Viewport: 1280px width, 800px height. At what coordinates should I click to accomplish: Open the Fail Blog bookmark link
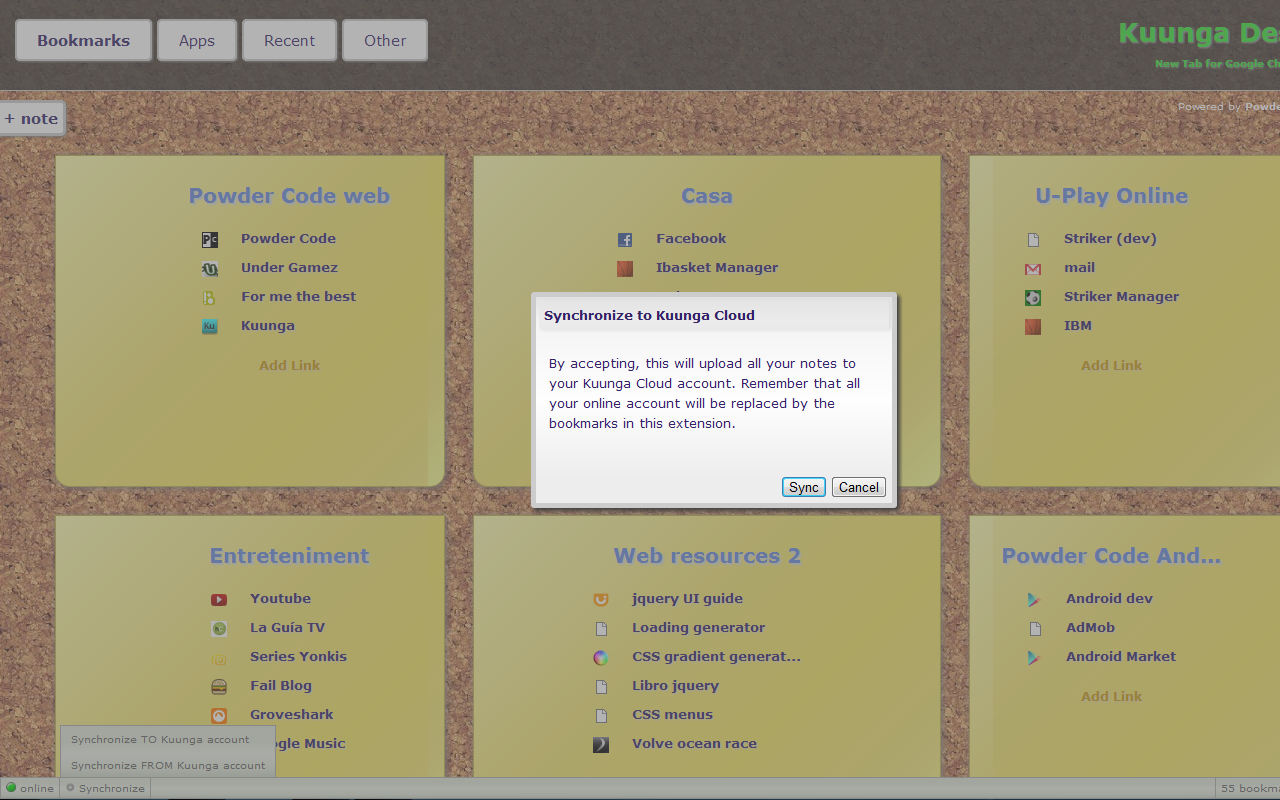[281, 686]
